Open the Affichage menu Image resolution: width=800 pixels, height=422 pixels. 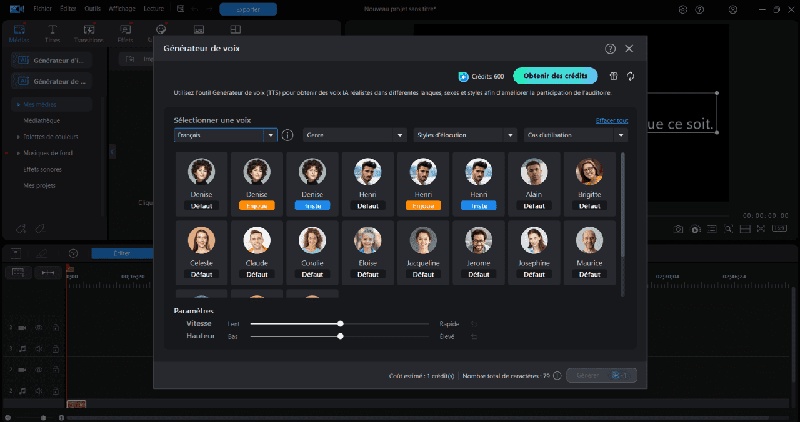122,9
